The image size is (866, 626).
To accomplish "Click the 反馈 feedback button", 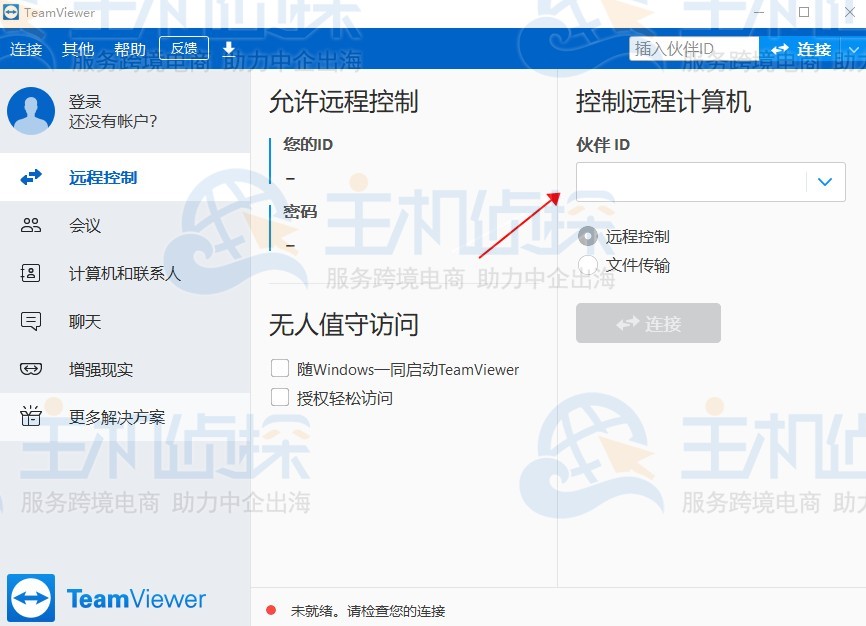I will pyautogui.click(x=185, y=47).
